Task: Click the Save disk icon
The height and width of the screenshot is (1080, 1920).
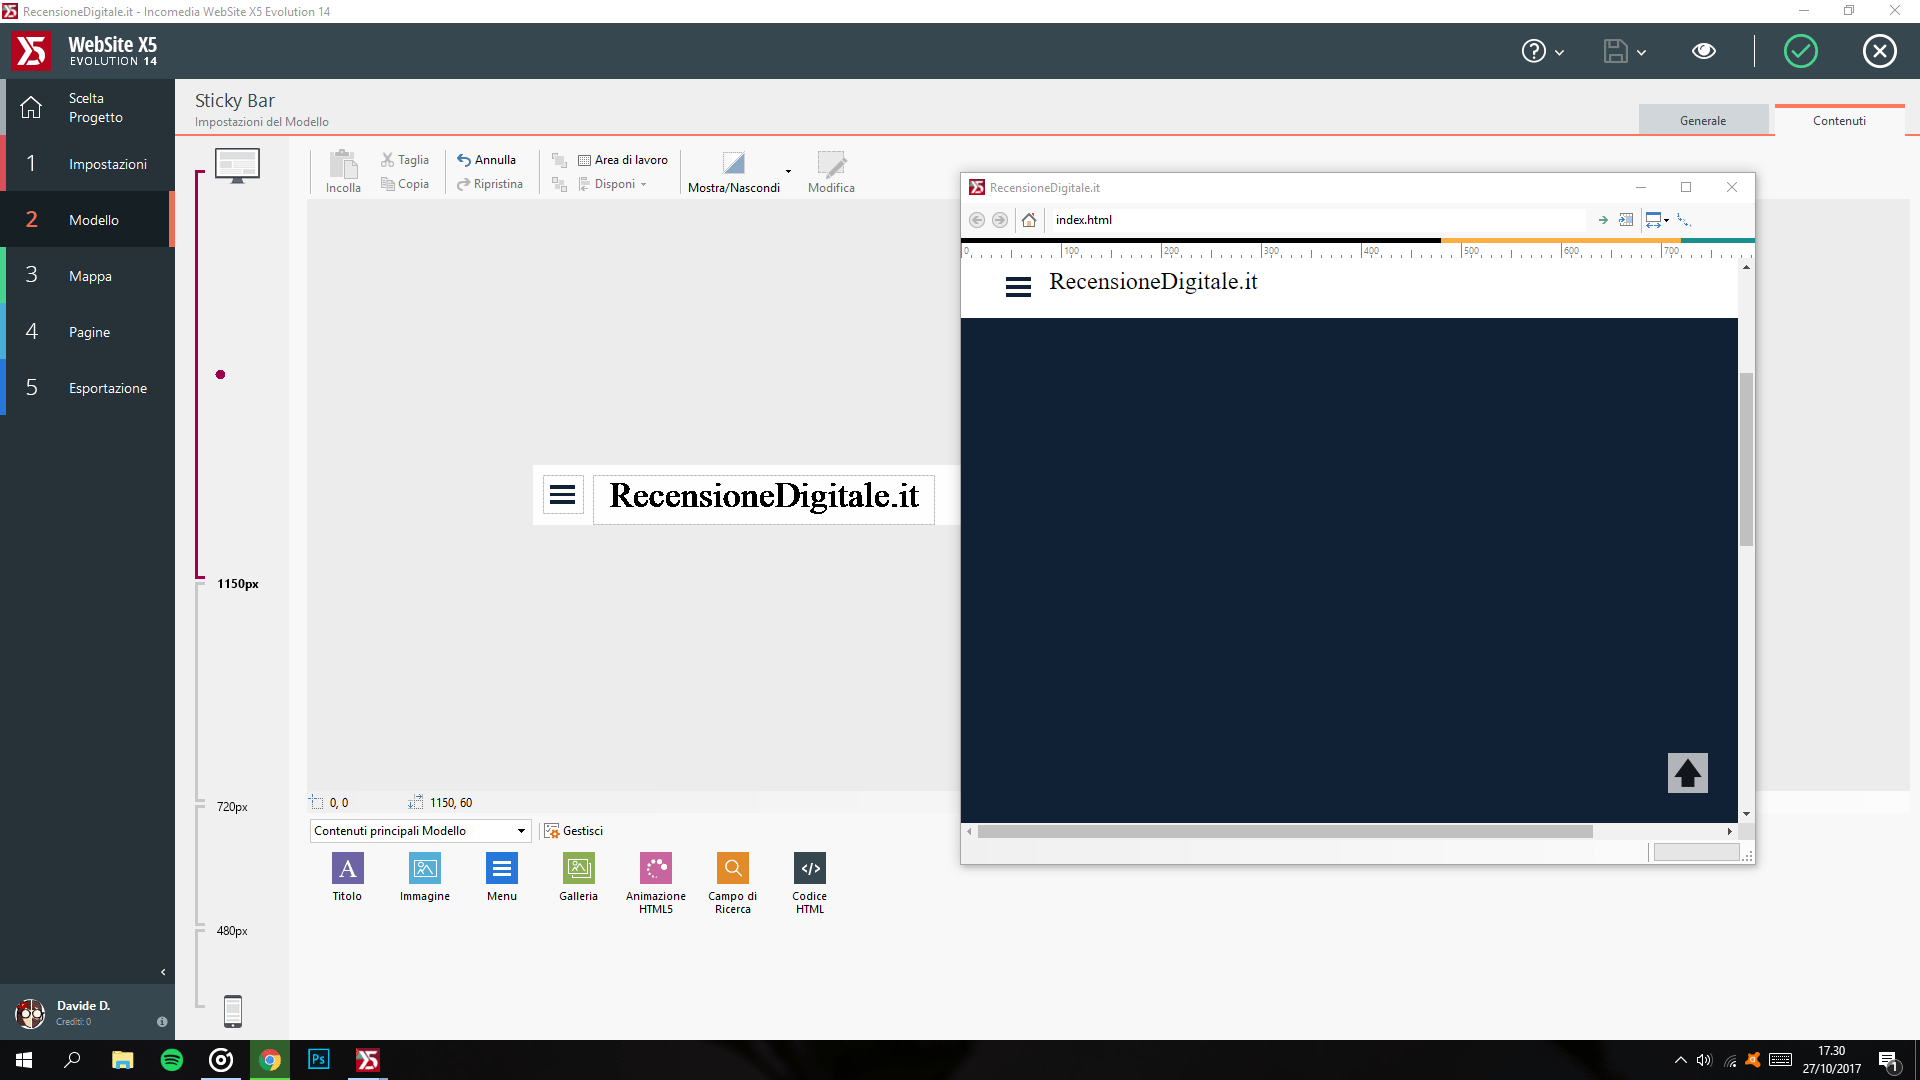Action: pyautogui.click(x=1615, y=51)
